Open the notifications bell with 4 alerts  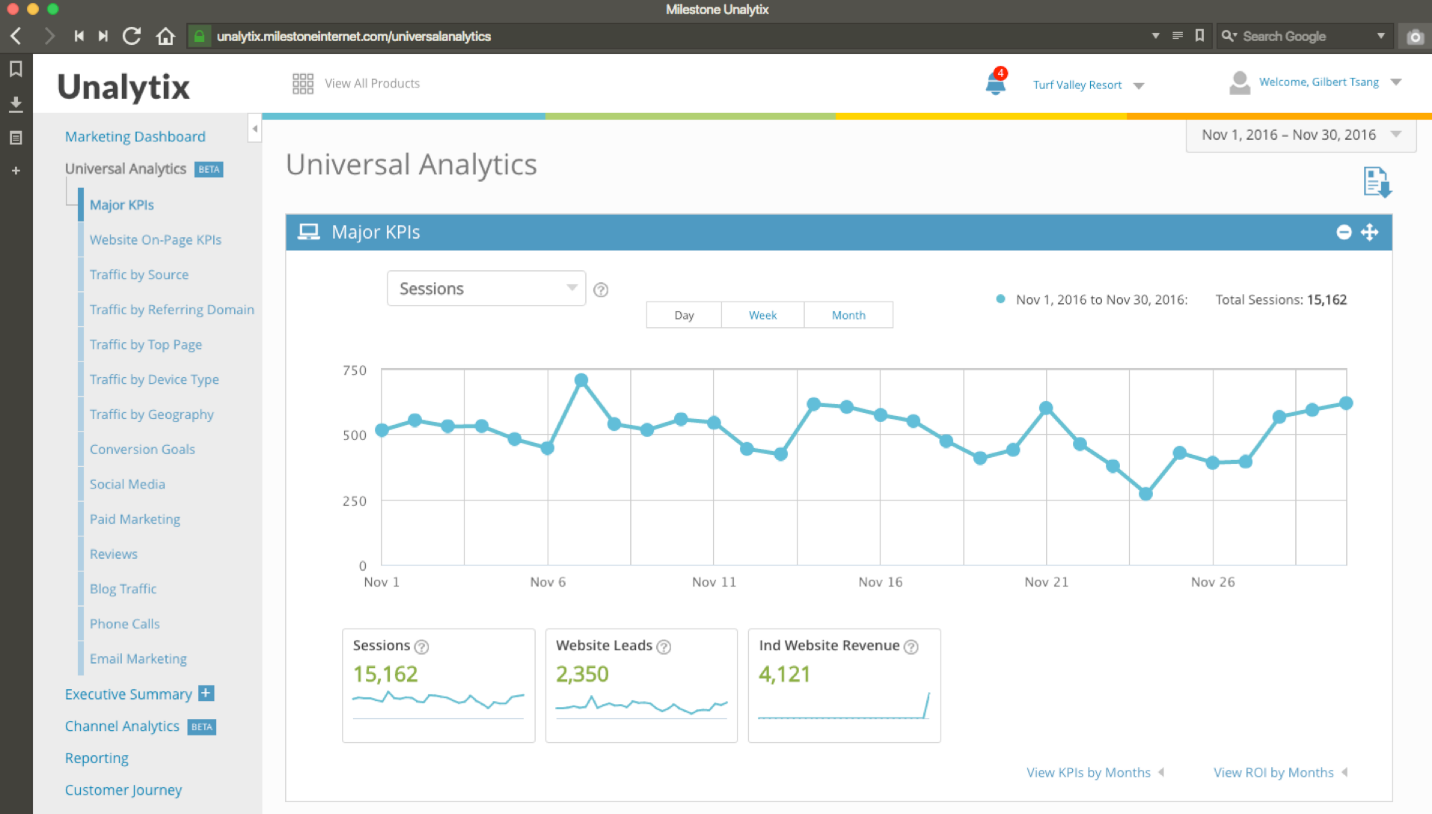[x=996, y=82]
